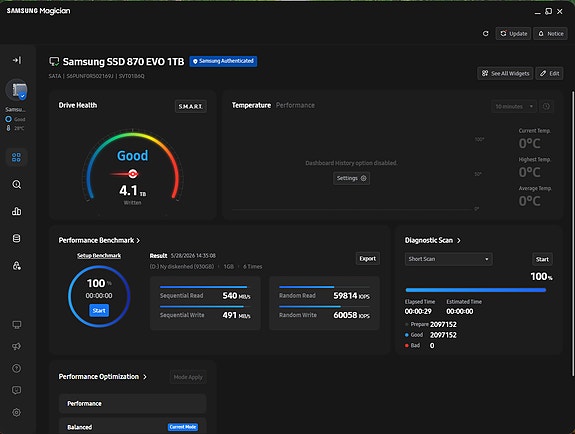Click the Current Temp 0°C reading
The width and height of the screenshot is (575, 434).
(530, 143)
